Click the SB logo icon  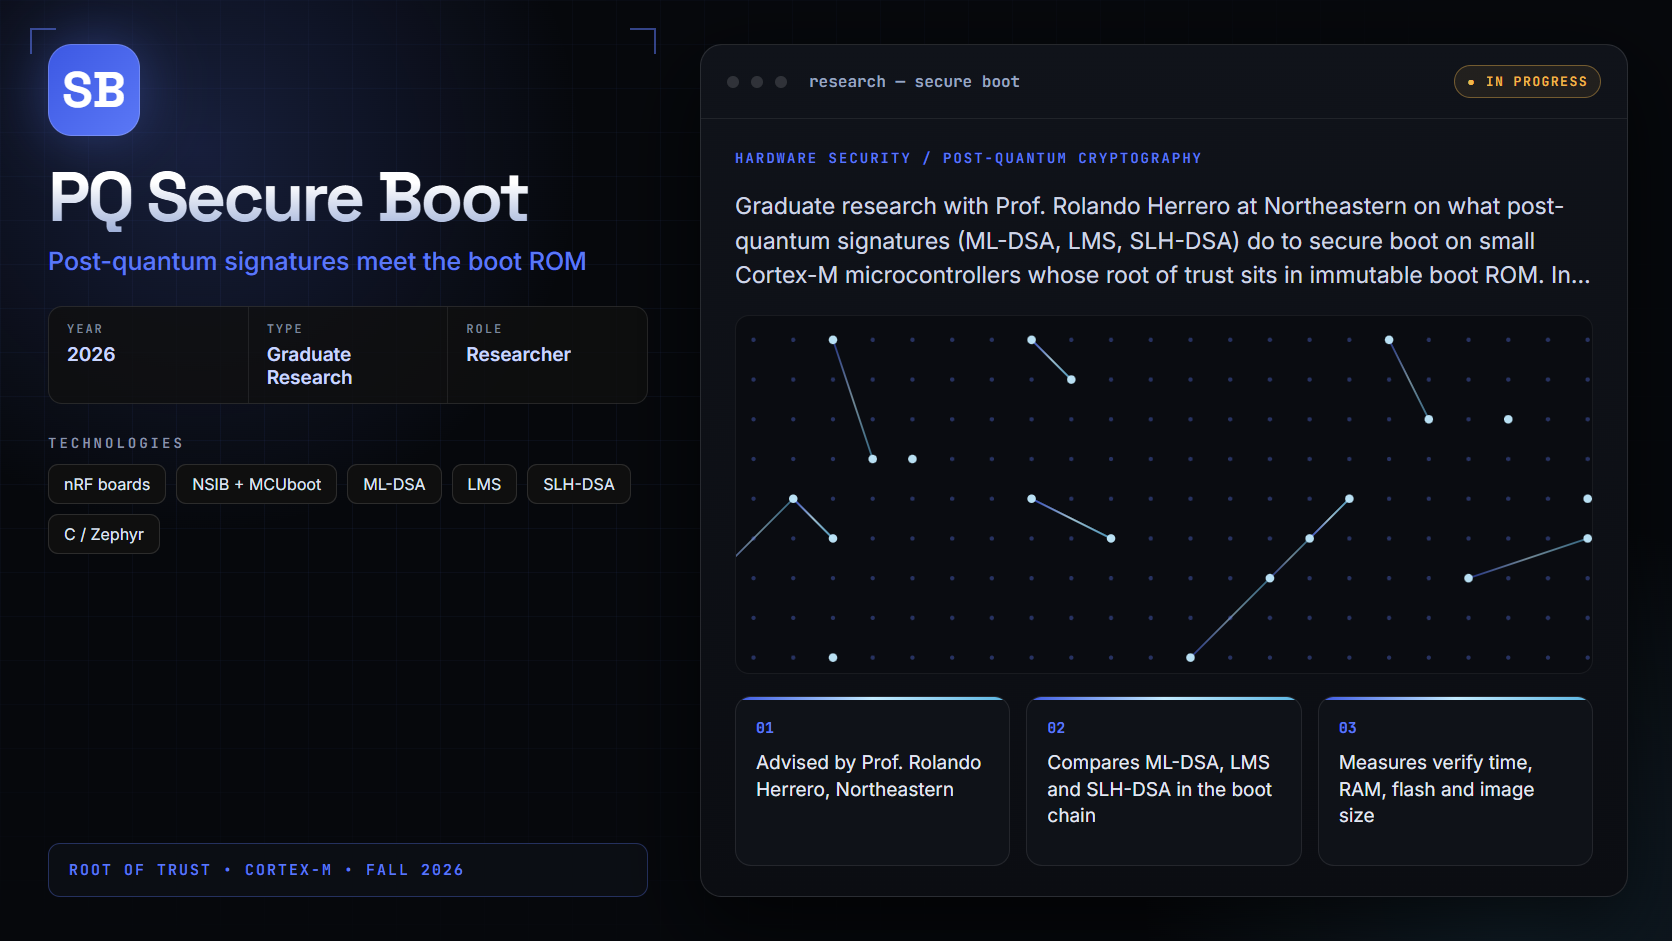[x=94, y=90]
